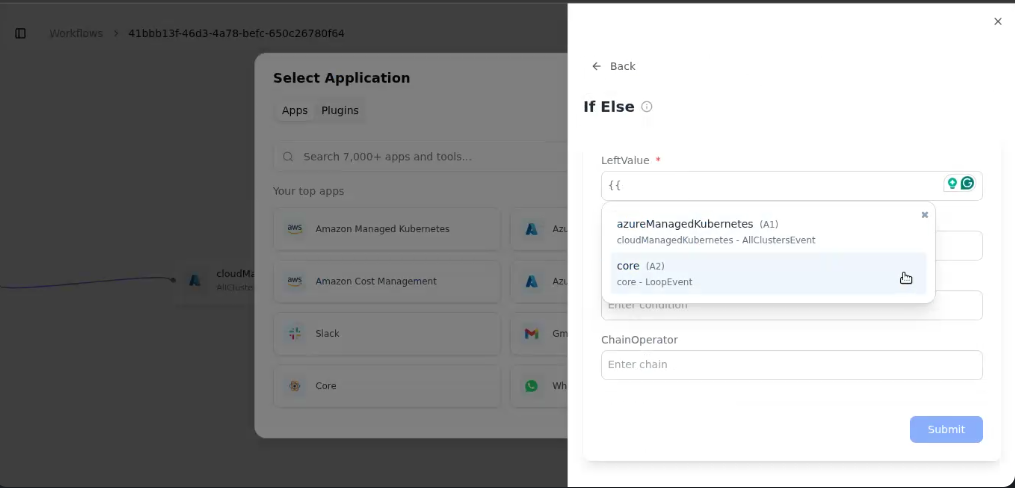Click the Submit button

pos(946,429)
